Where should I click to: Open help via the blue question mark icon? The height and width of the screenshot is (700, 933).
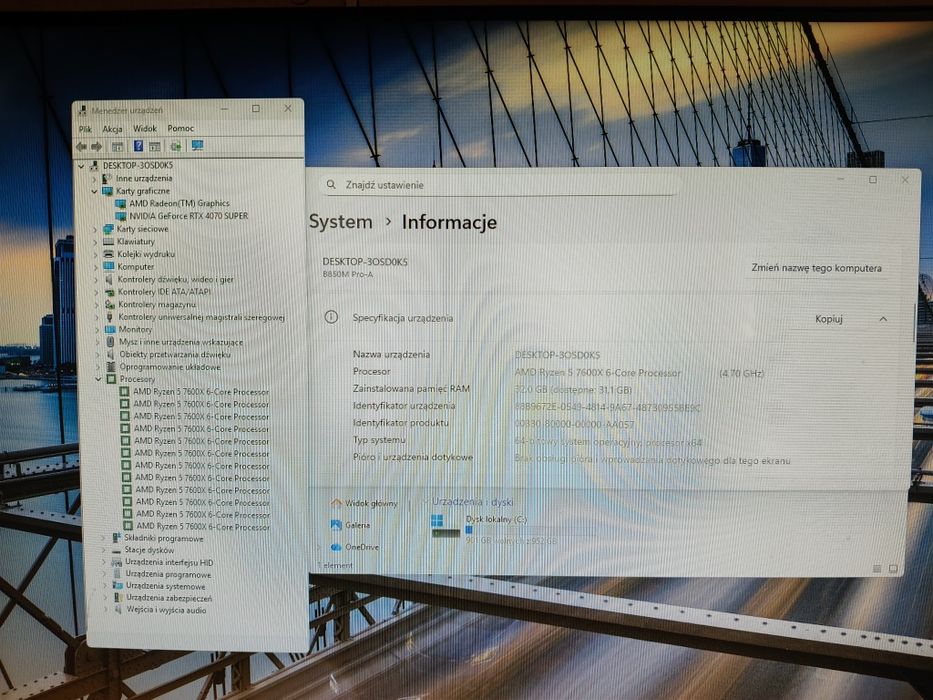138,146
